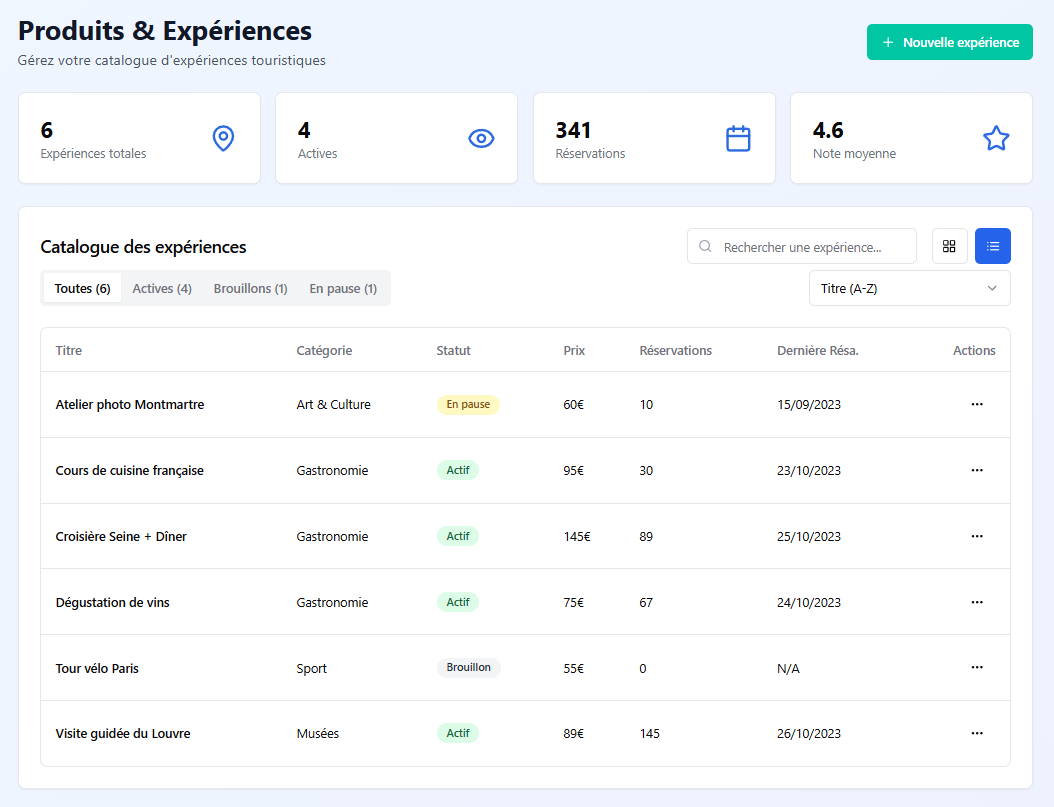Viewport: 1054px width, 807px height.
Task: Open actions menu for Visite guidée du Louvre
Action: click(x=977, y=733)
